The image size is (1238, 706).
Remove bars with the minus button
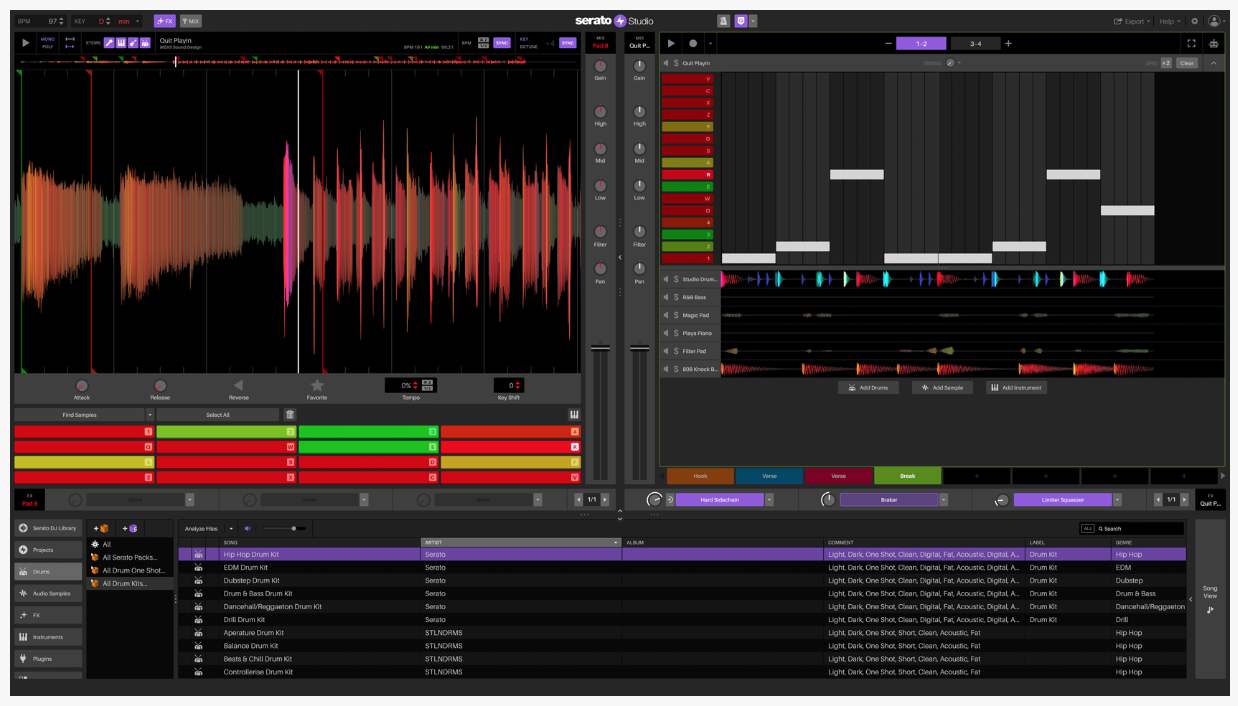pos(888,43)
